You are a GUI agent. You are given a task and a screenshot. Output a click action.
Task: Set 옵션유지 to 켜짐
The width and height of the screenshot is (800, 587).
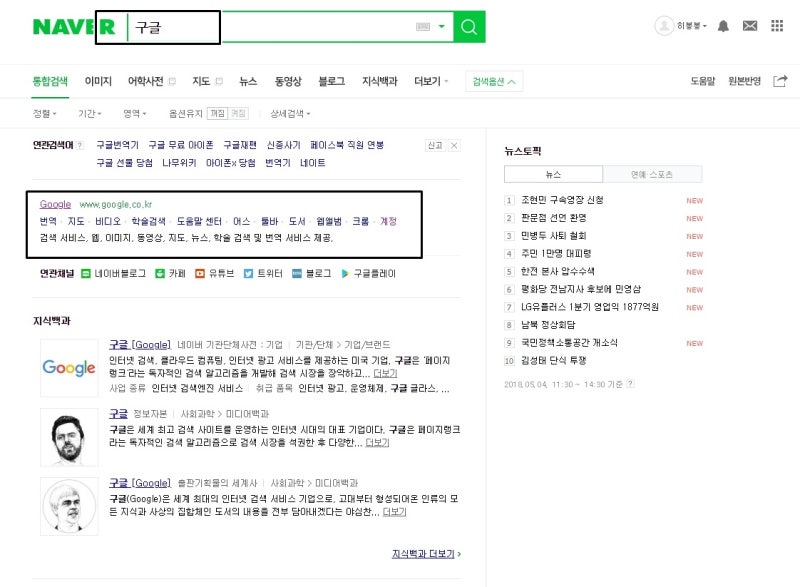pos(238,113)
